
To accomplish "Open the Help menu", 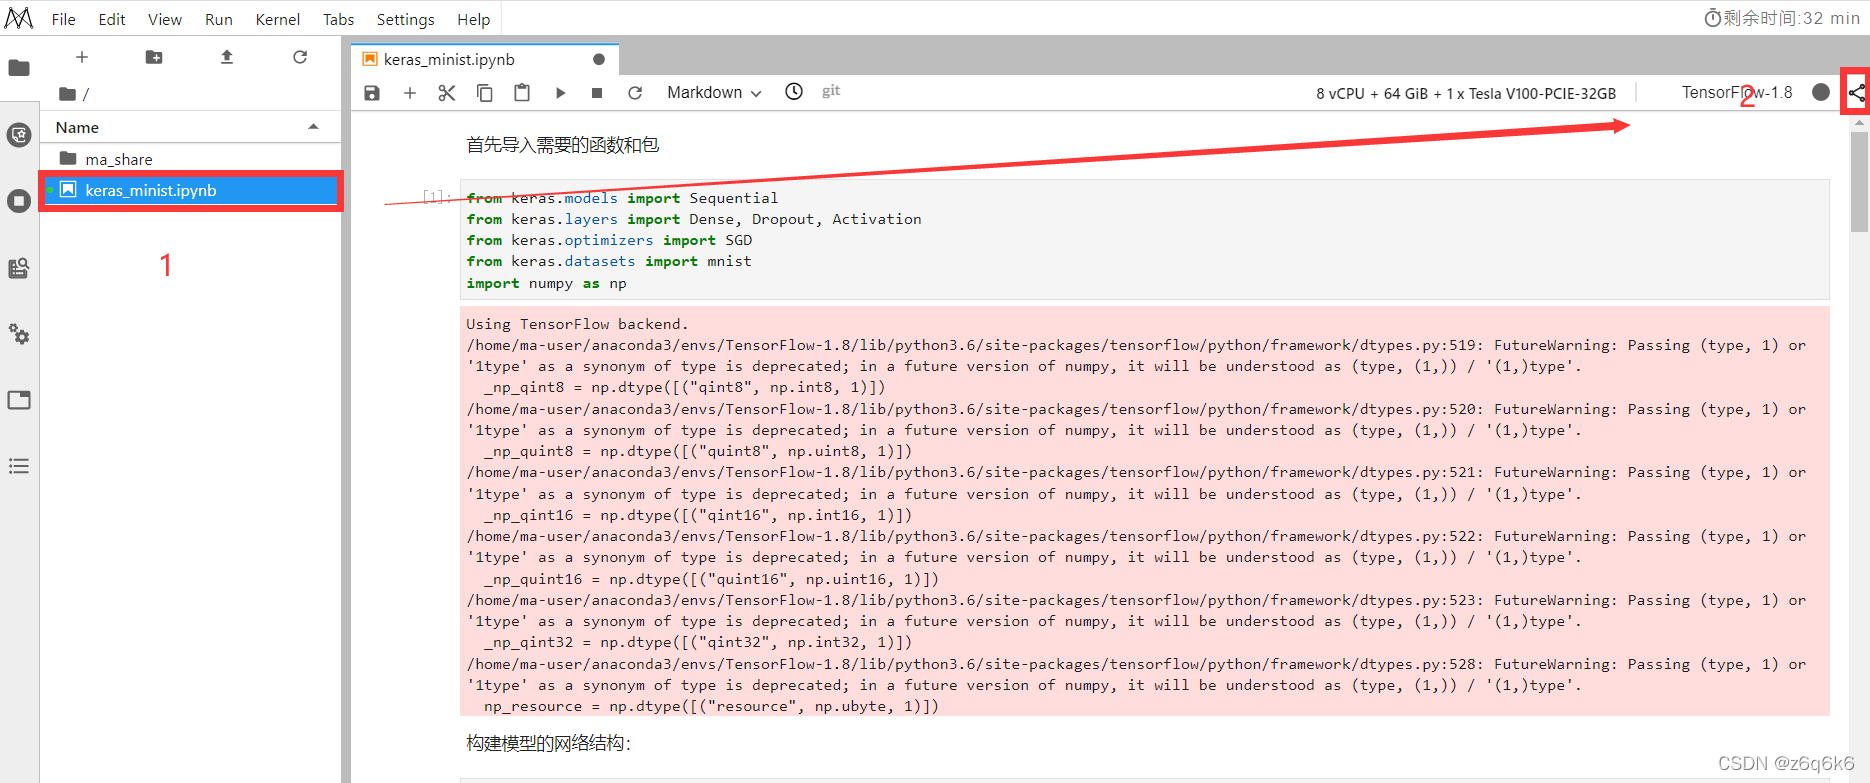I will tap(474, 19).
